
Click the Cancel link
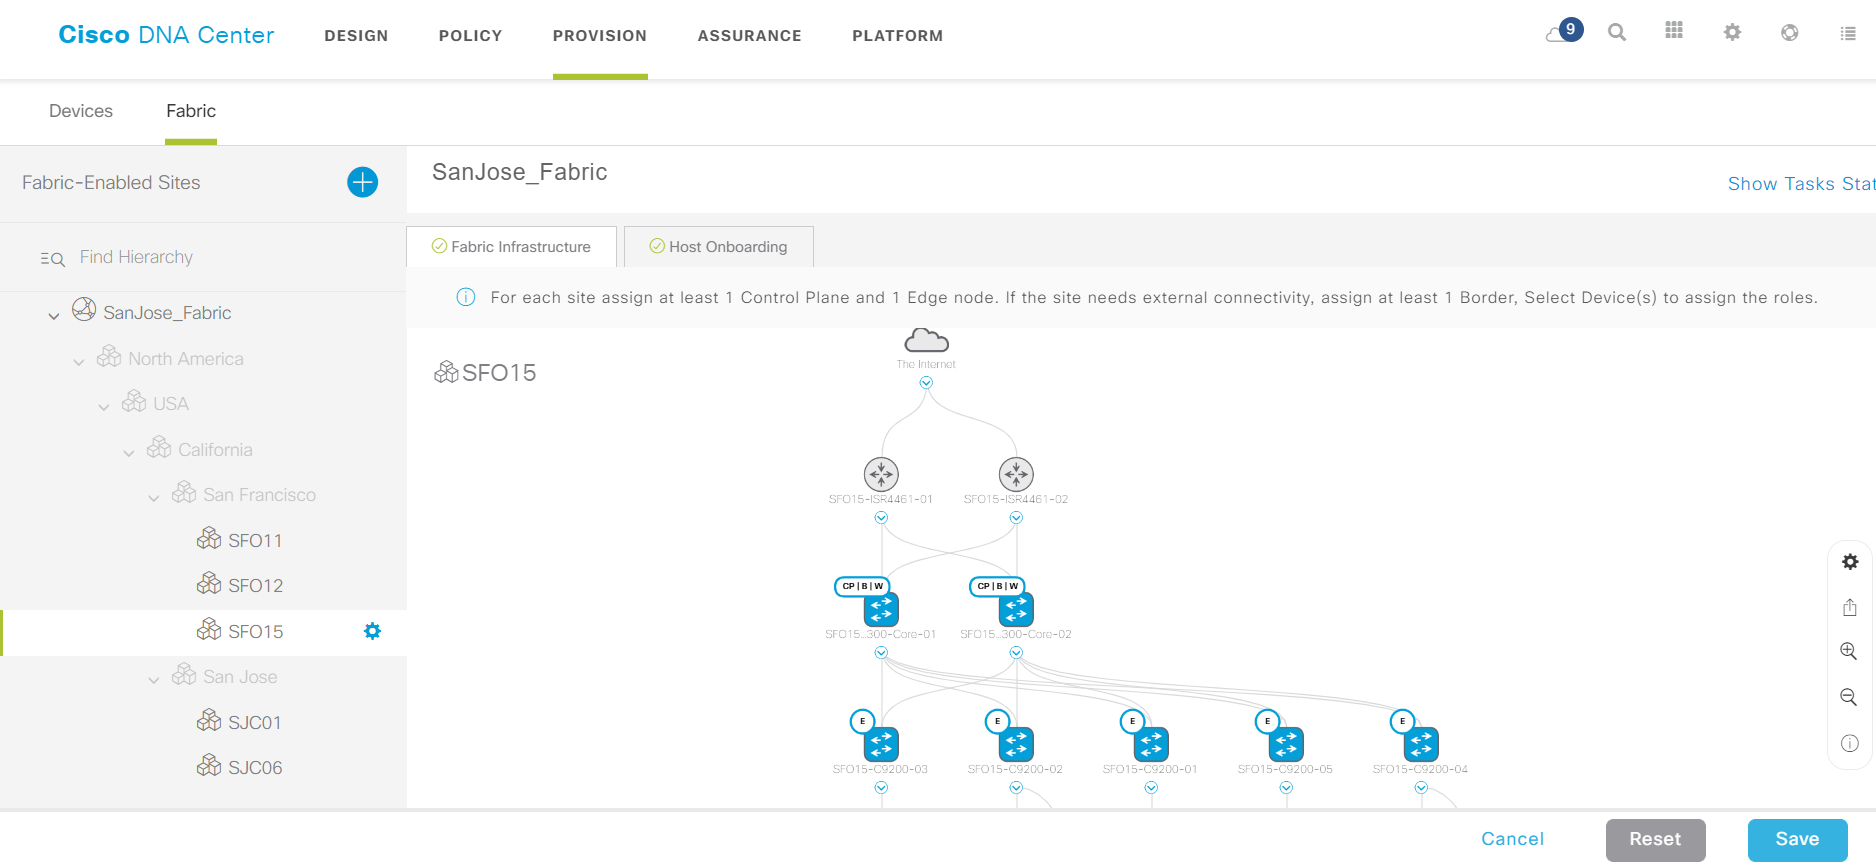click(1512, 839)
